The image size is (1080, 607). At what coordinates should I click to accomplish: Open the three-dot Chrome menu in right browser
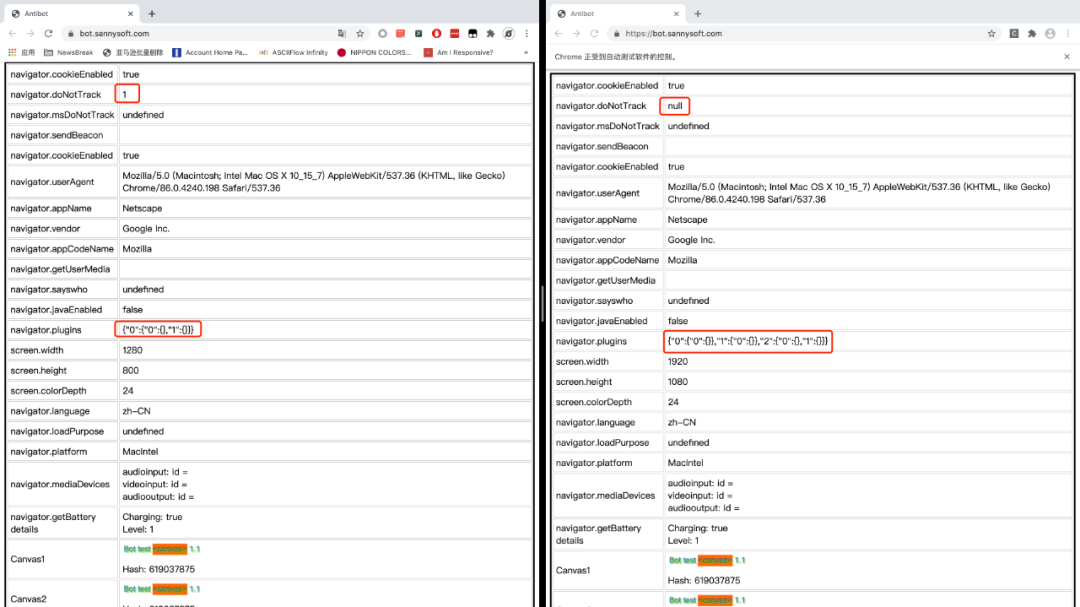click(1068, 33)
